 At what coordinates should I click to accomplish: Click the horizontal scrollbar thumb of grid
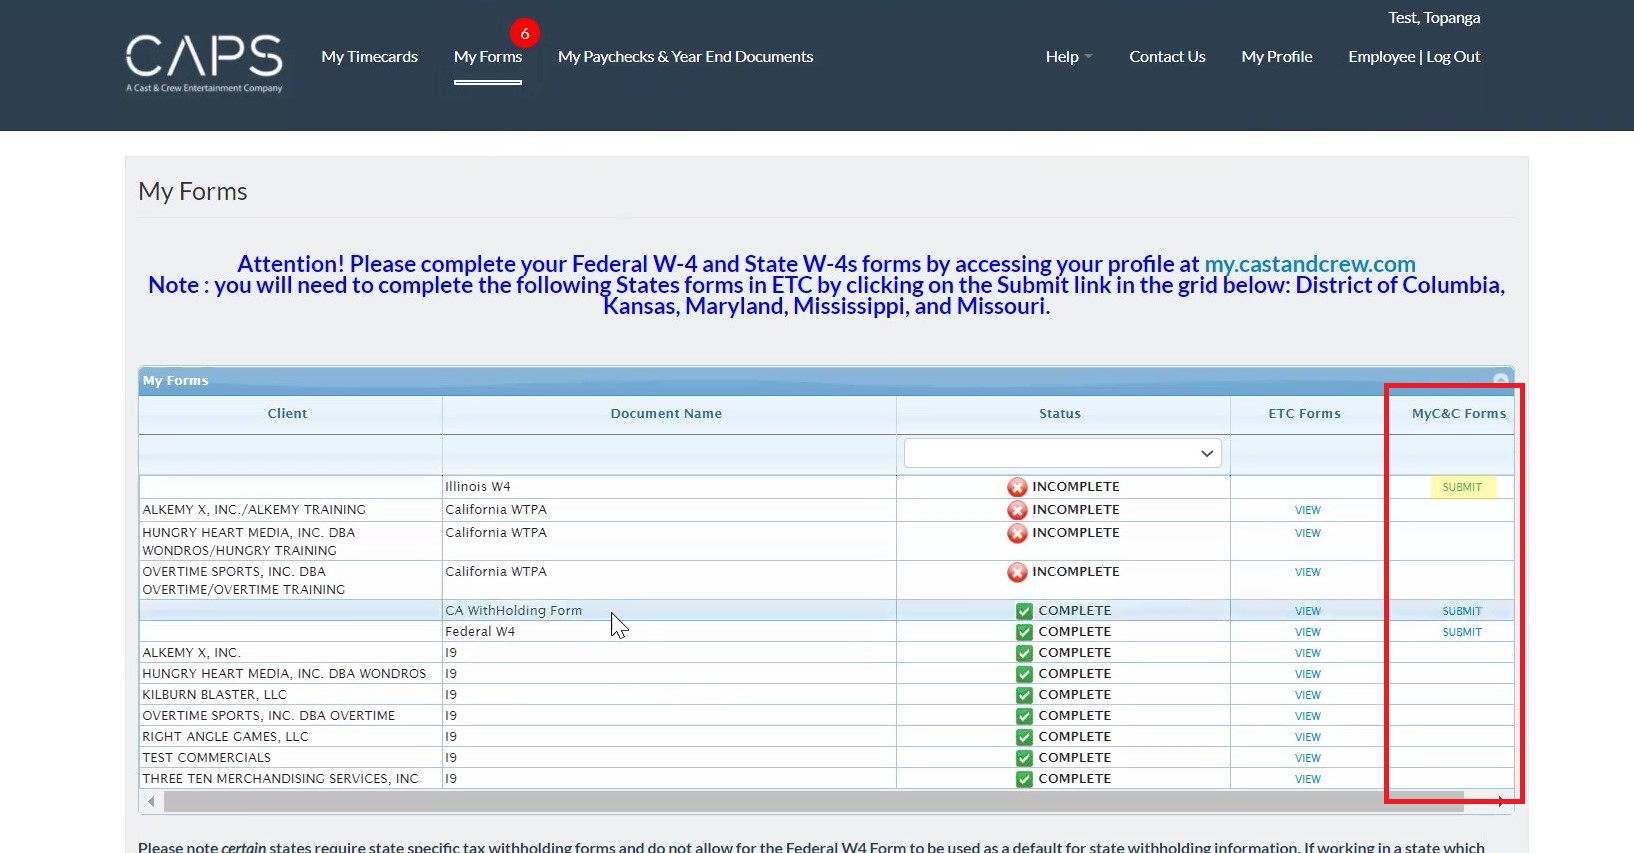point(814,801)
